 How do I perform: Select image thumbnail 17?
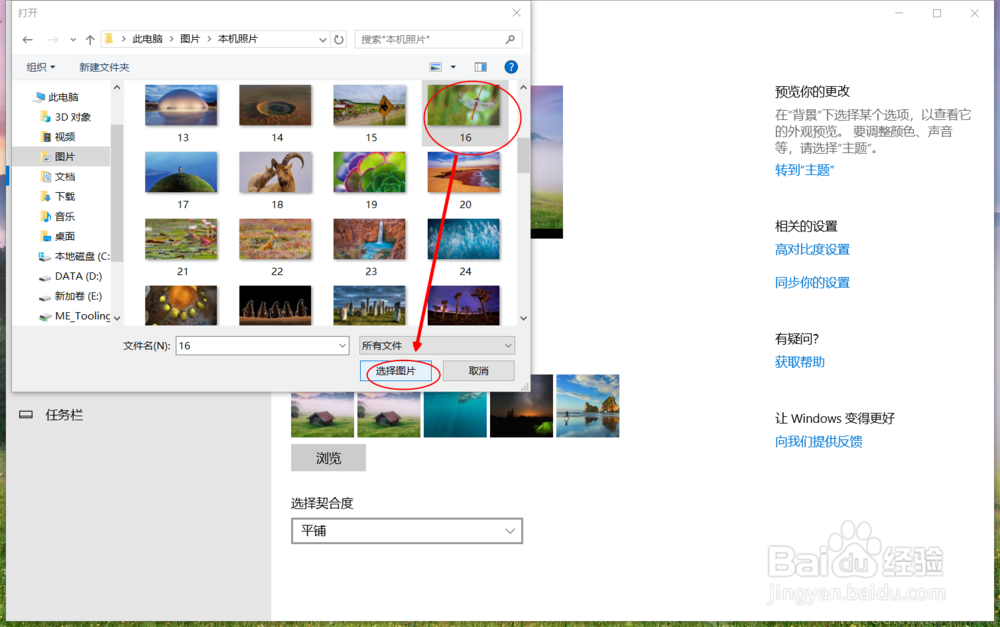tap(181, 172)
